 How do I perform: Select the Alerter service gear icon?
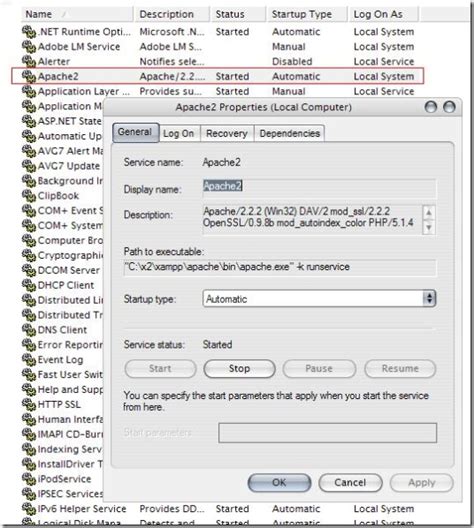click(x=29, y=62)
